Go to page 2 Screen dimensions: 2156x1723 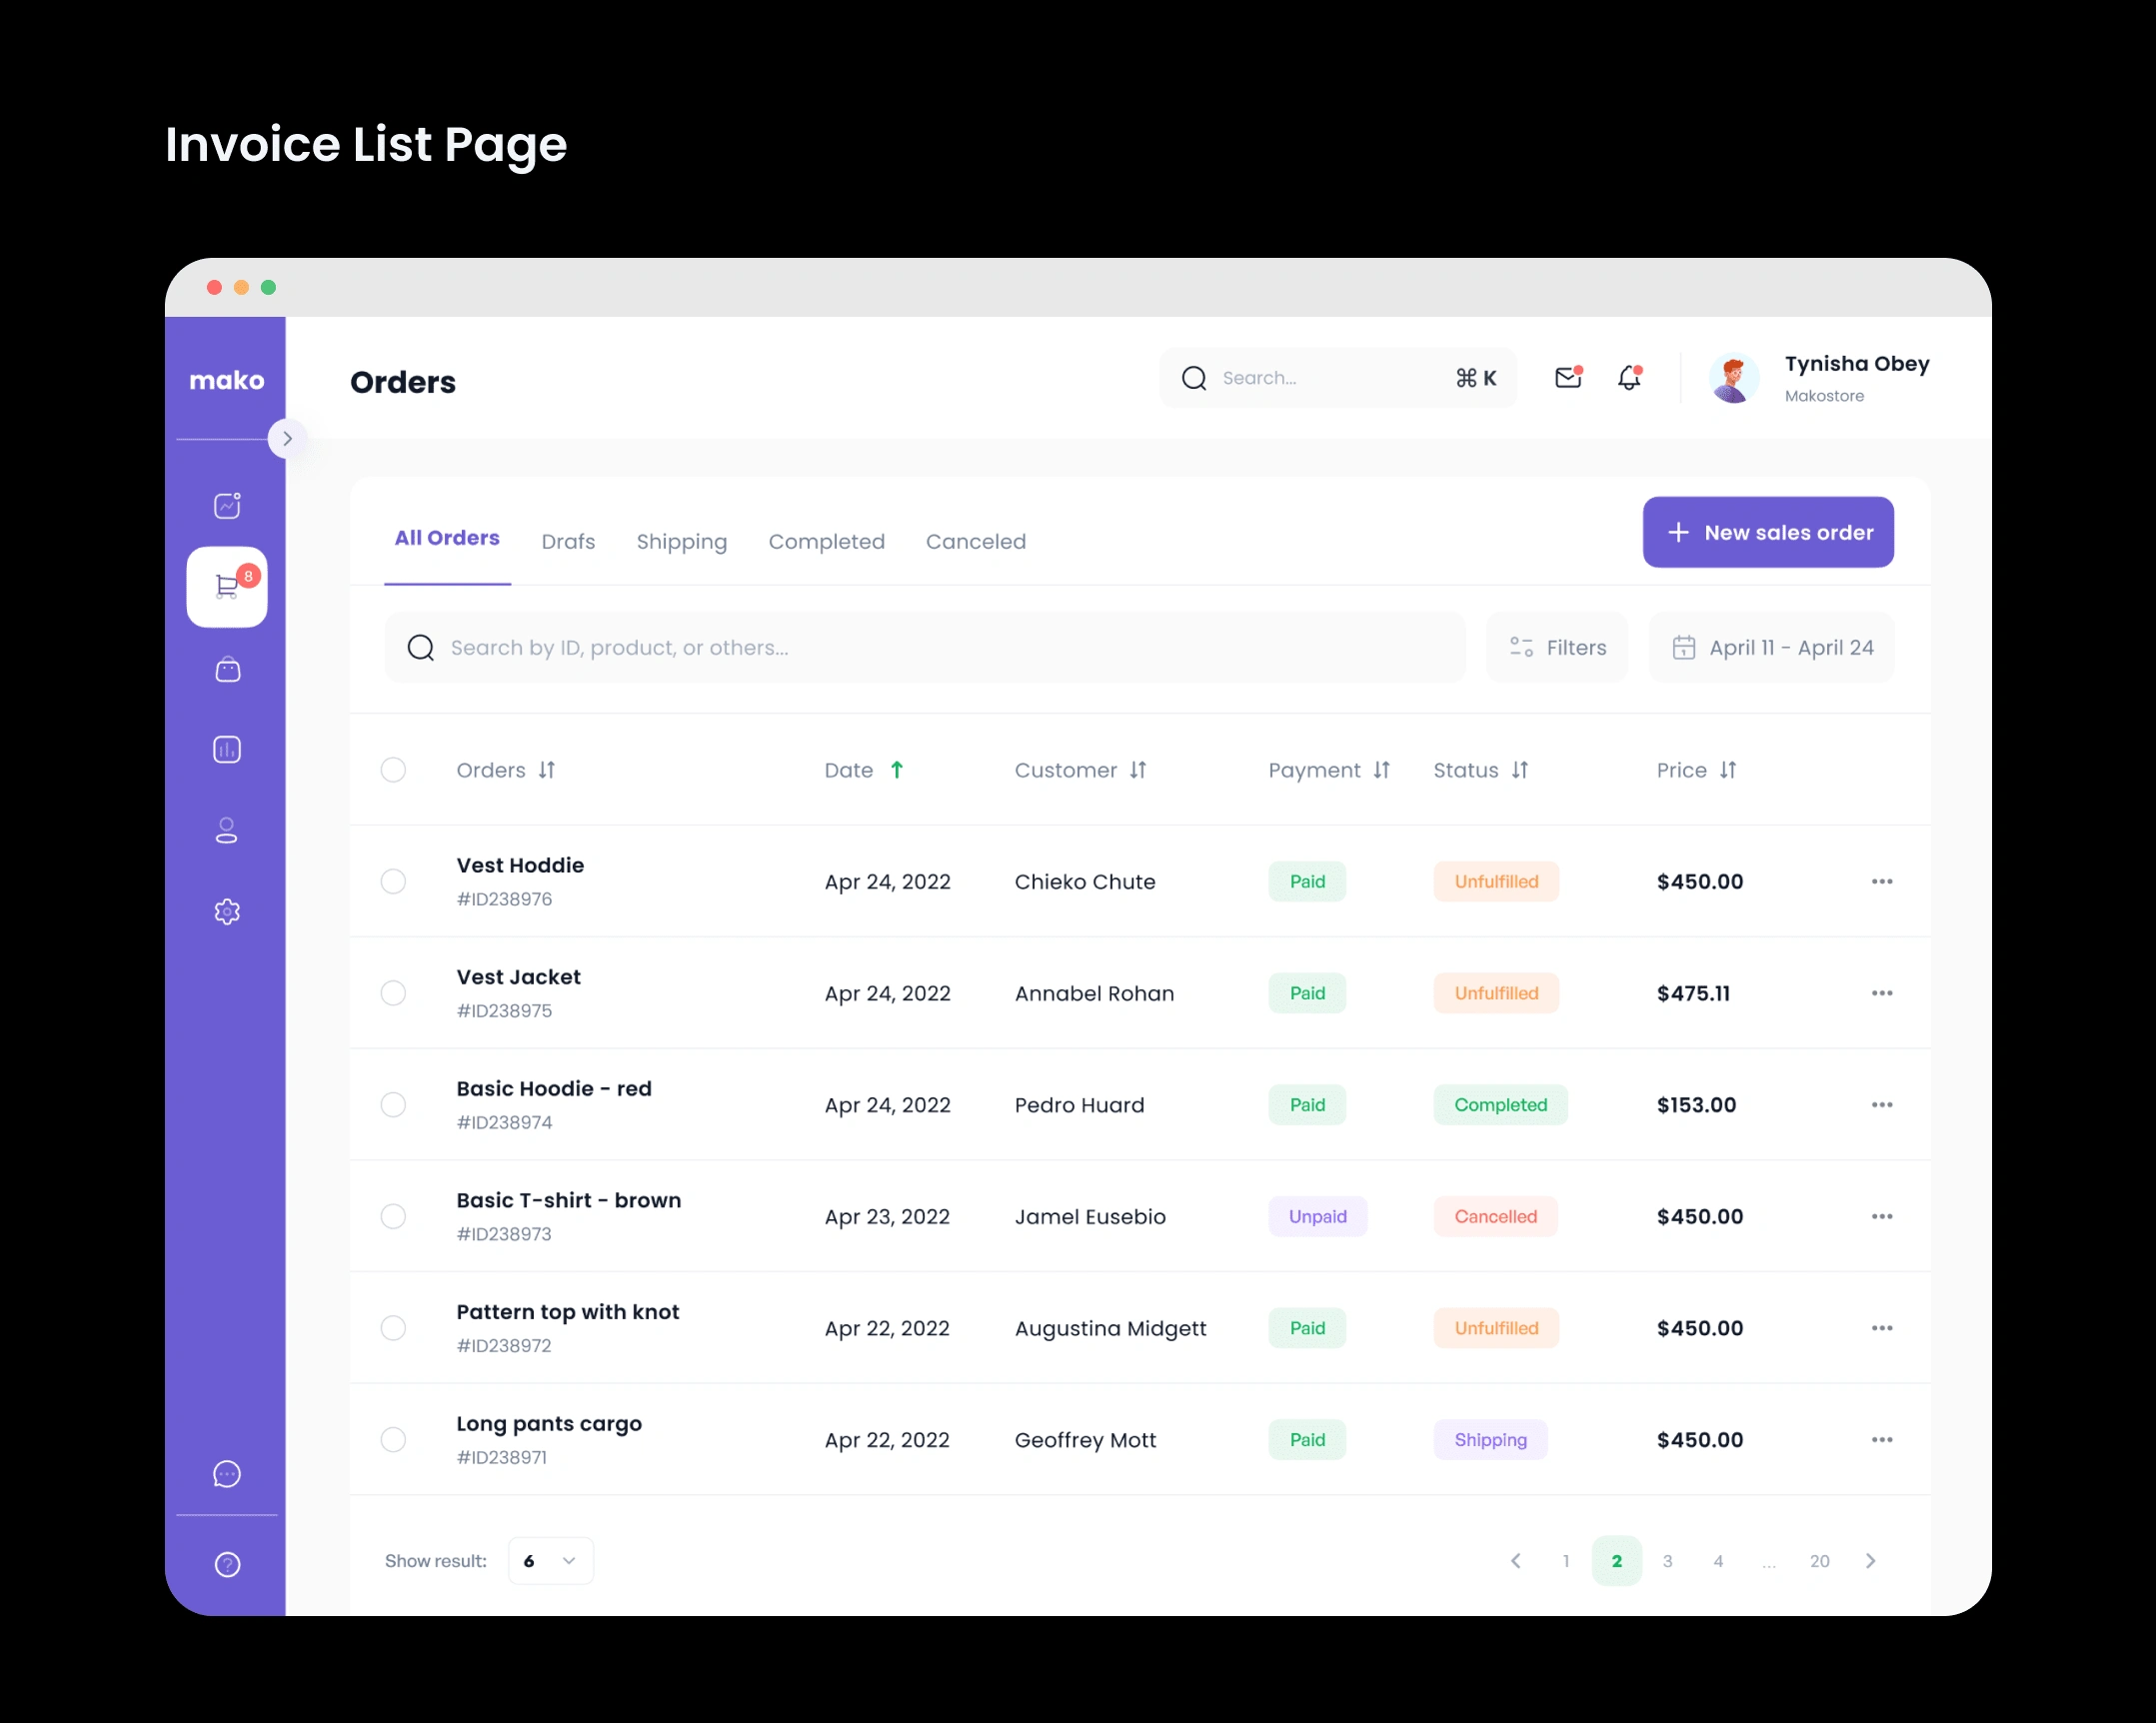click(x=1617, y=1561)
